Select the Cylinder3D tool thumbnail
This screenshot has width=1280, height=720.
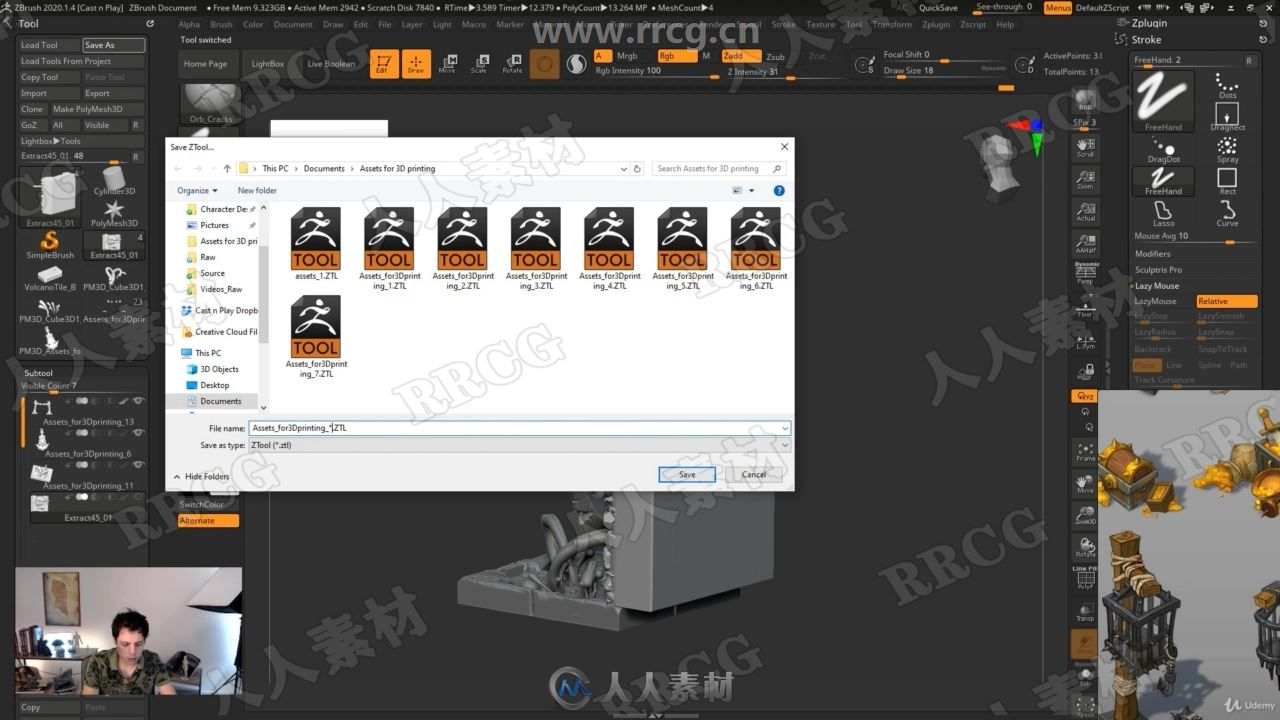pyautogui.click(x=114, y=180)
